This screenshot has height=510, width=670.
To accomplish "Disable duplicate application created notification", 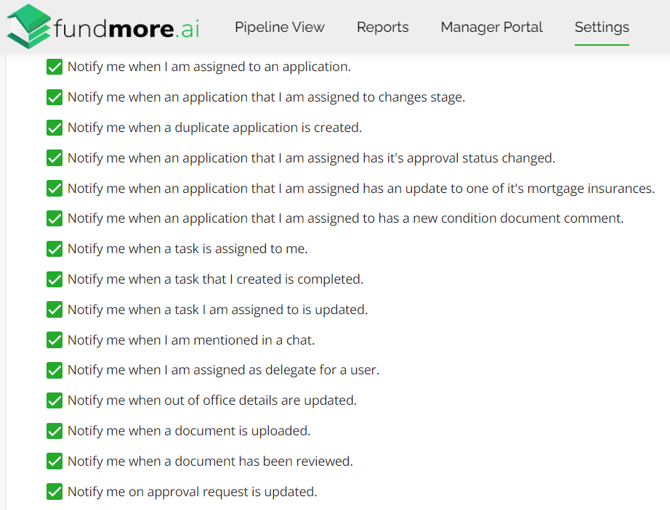I will 55,128.
